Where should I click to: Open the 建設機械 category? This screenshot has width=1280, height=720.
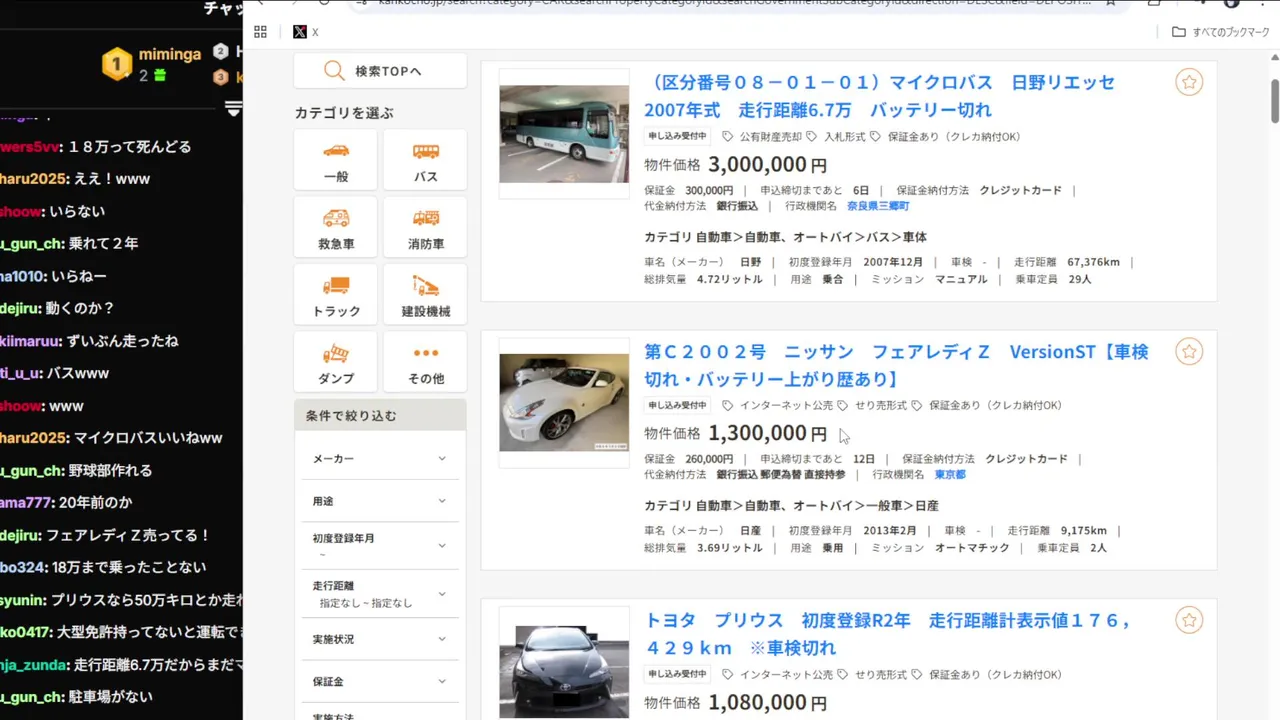click(x=426, y=294)
